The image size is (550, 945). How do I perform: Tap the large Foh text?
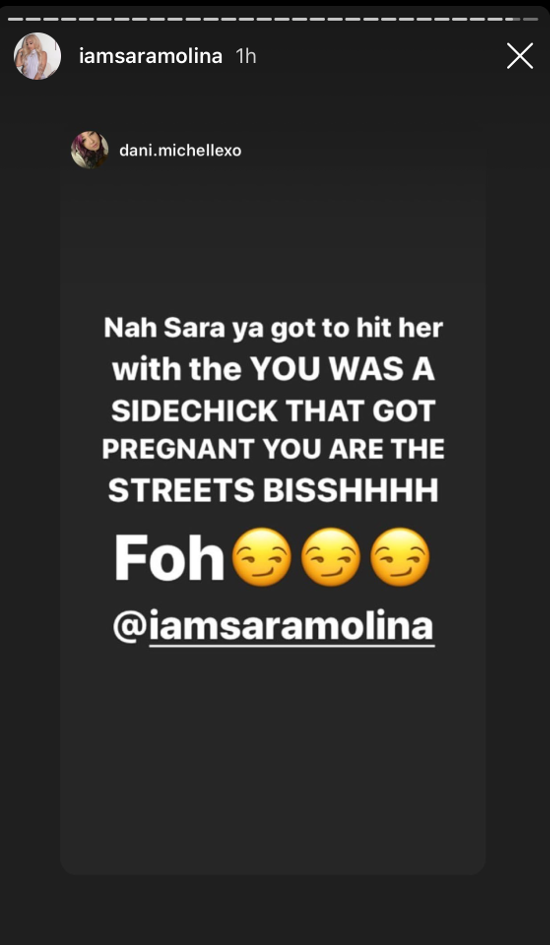click(x=169, y=560)
